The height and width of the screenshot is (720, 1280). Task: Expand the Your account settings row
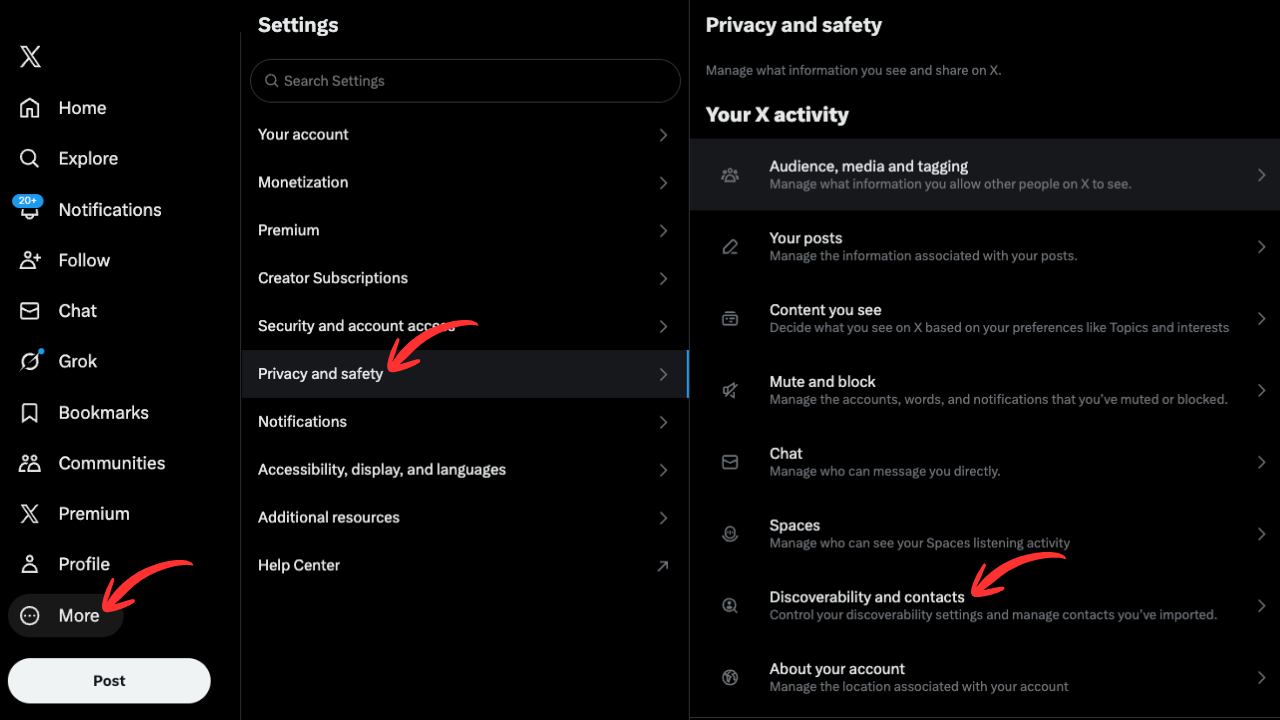coord(464,134)
